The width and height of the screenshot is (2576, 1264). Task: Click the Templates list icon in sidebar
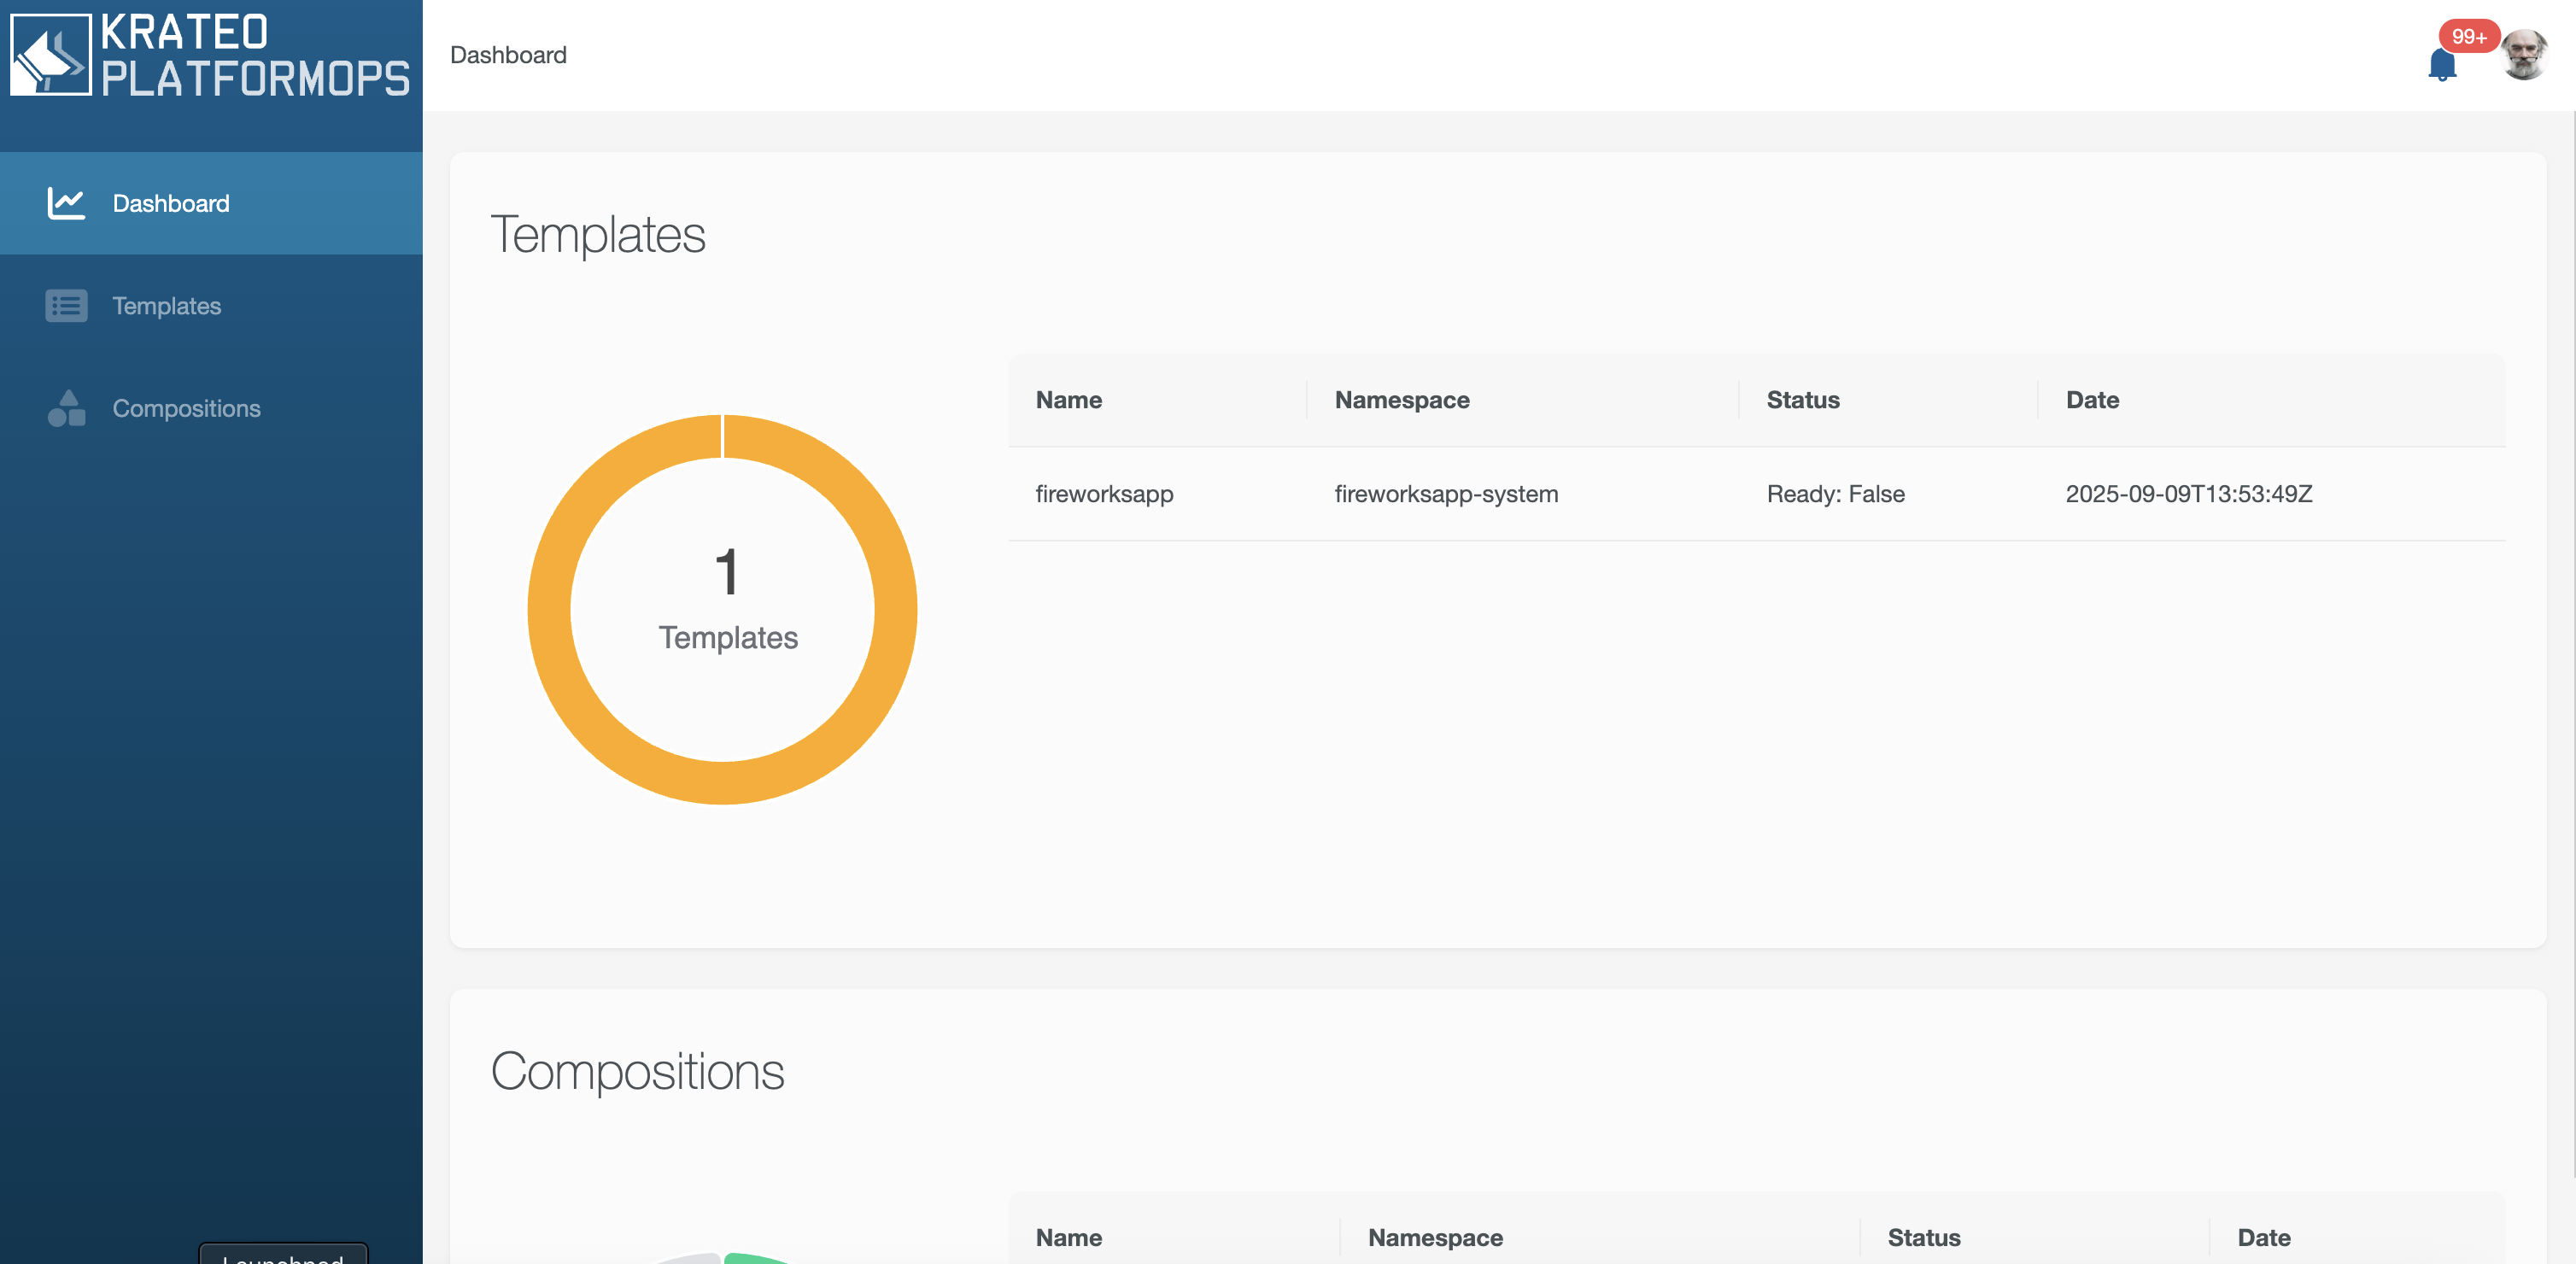point(66,306)
